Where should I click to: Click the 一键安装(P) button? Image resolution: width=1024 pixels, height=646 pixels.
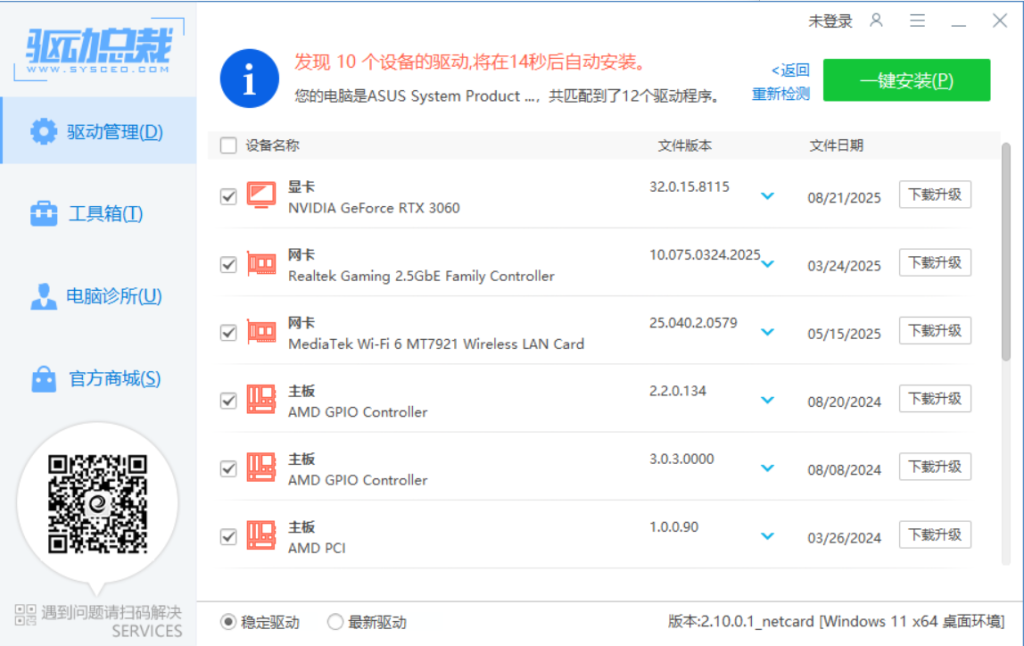(x=906, y=80)
